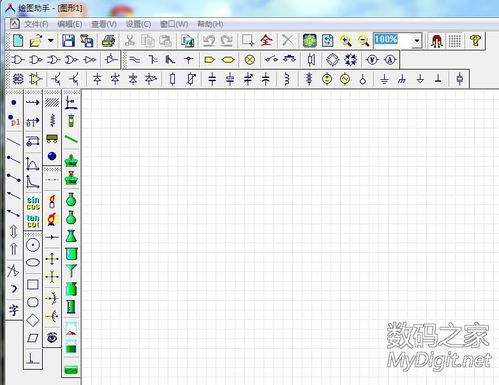Choose the sin cos function tool

tap(33, 203)
